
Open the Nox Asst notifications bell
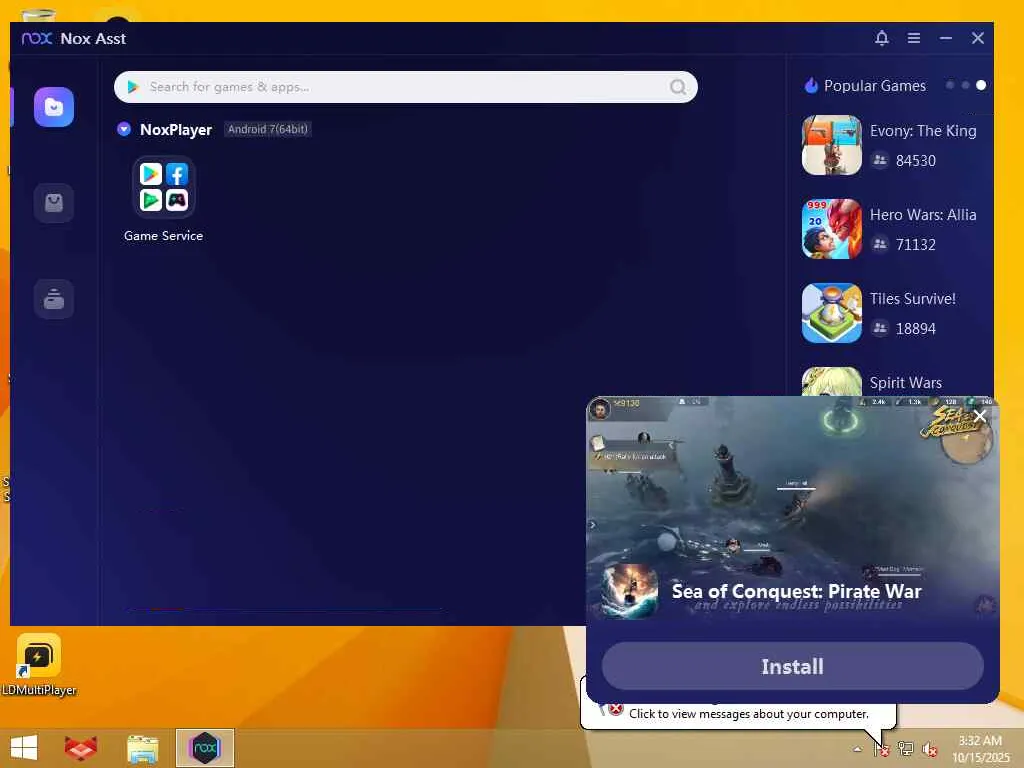[882, 38]
